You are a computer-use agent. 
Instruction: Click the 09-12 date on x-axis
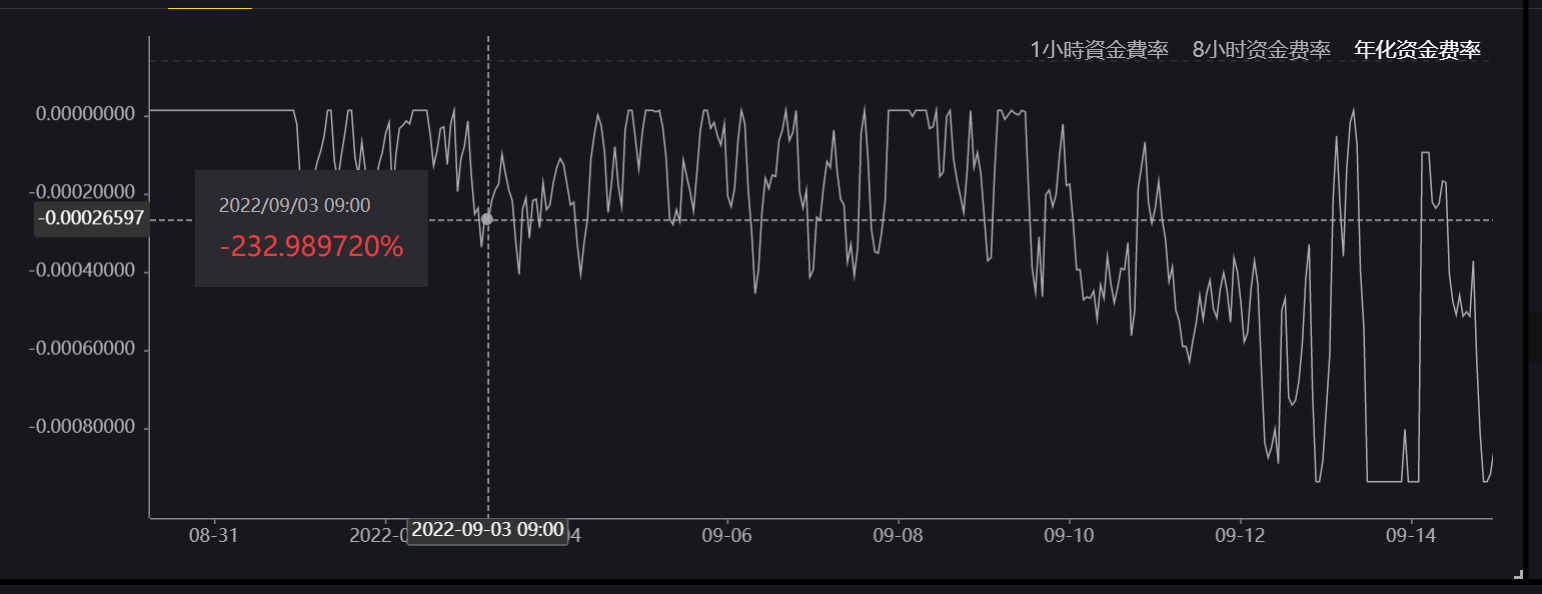pos(1240,535)
